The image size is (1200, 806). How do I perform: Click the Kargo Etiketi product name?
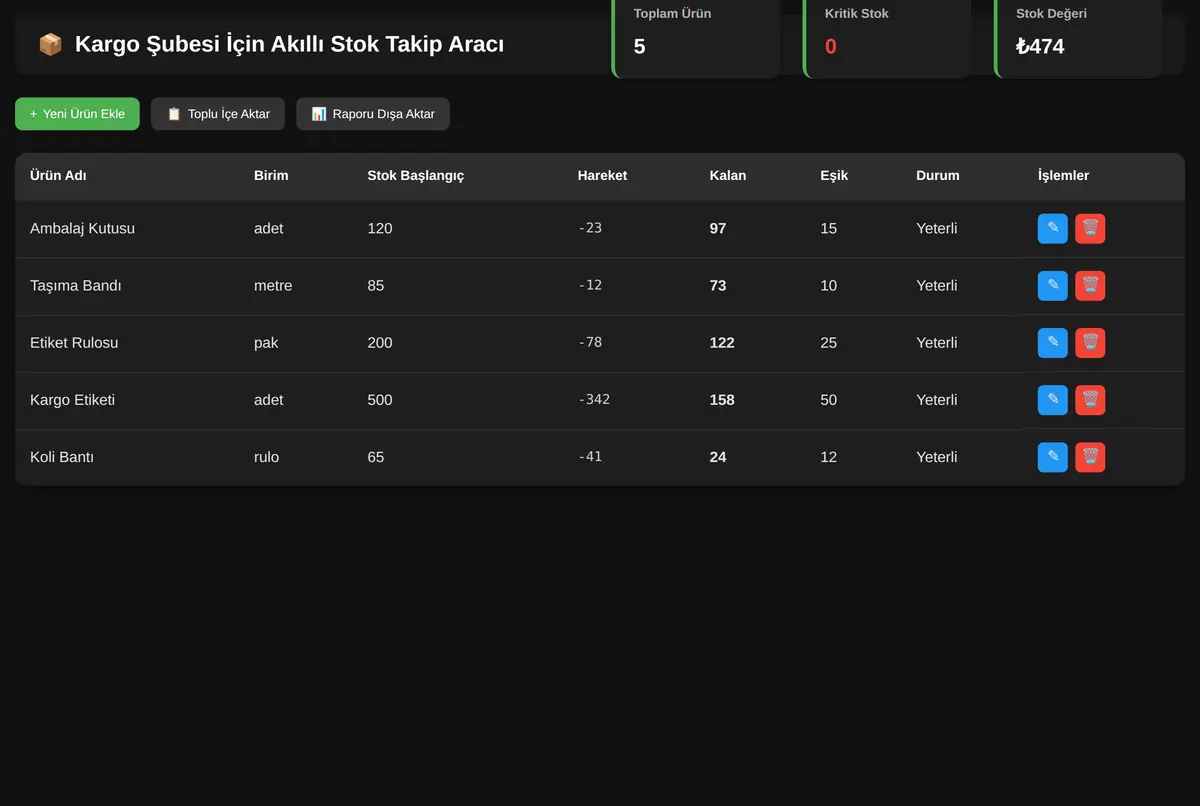pos(72,400)
